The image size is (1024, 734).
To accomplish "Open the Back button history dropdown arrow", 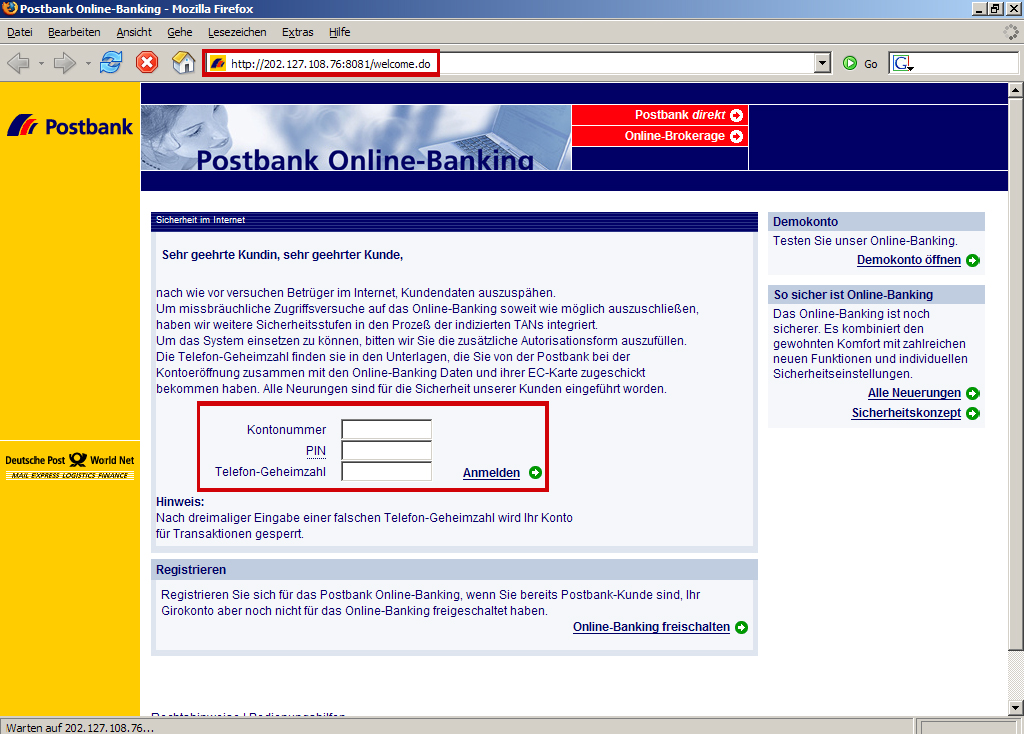I will tap(41, 63).
